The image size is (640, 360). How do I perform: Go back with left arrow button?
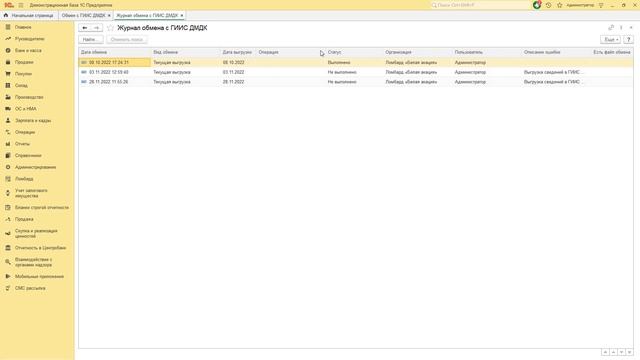coord(85,28)
